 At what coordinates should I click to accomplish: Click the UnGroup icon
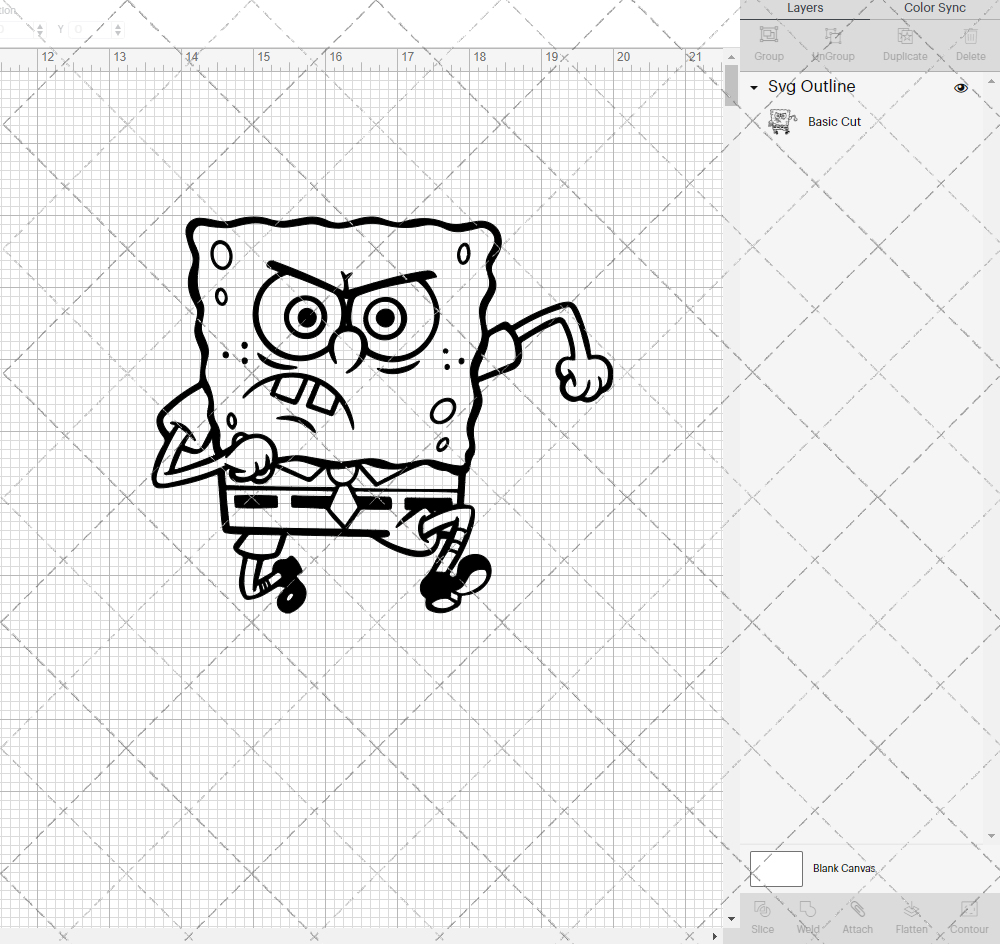[x=832, y=37]
